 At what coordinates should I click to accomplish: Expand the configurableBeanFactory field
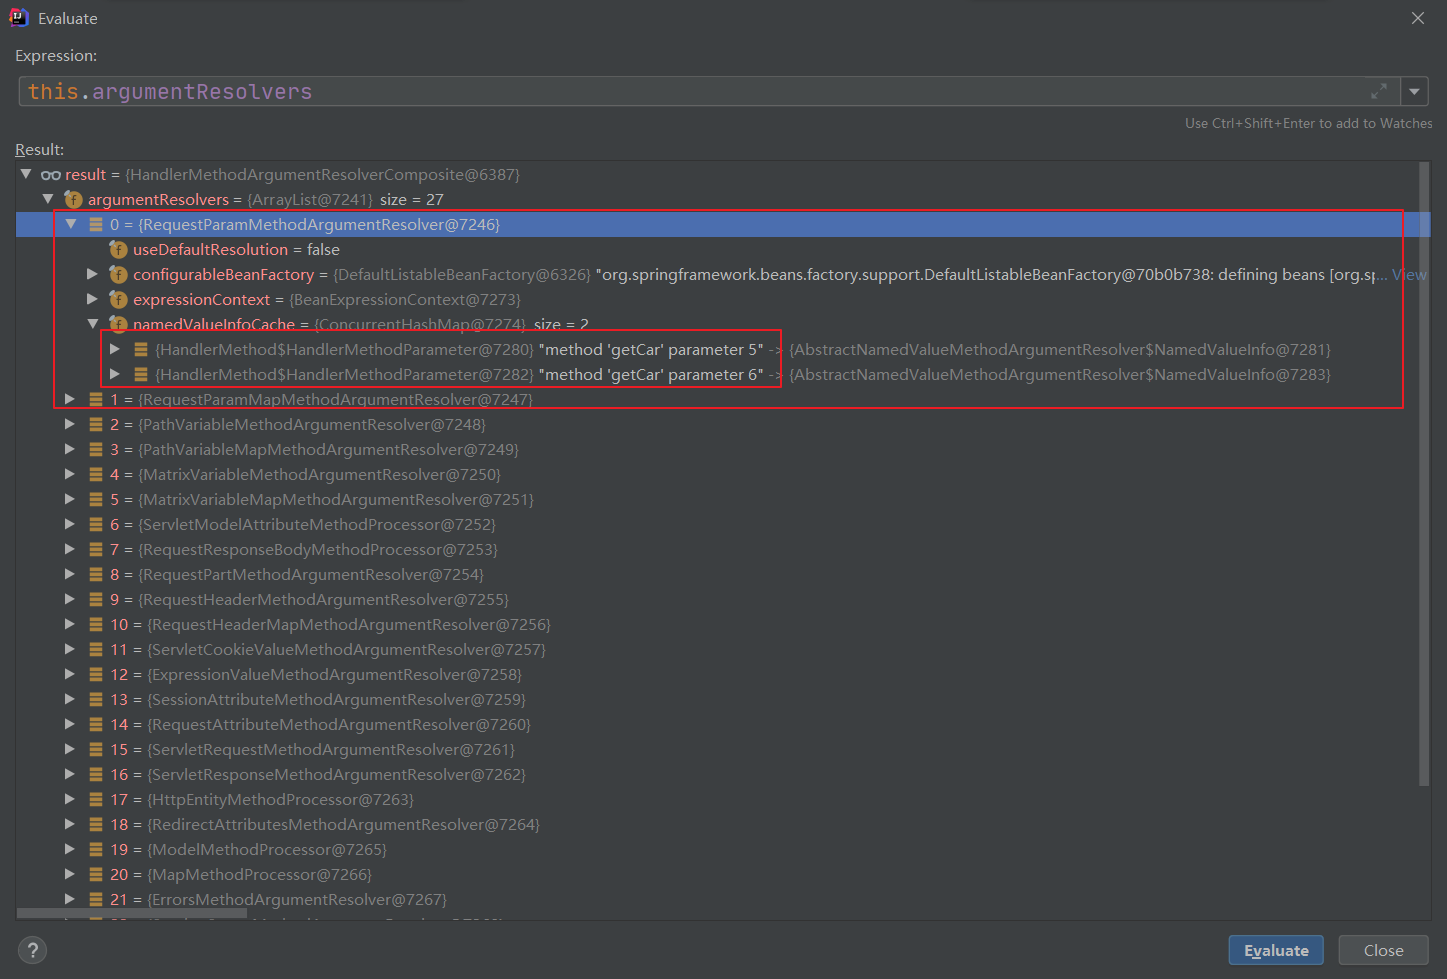(93, 274)
